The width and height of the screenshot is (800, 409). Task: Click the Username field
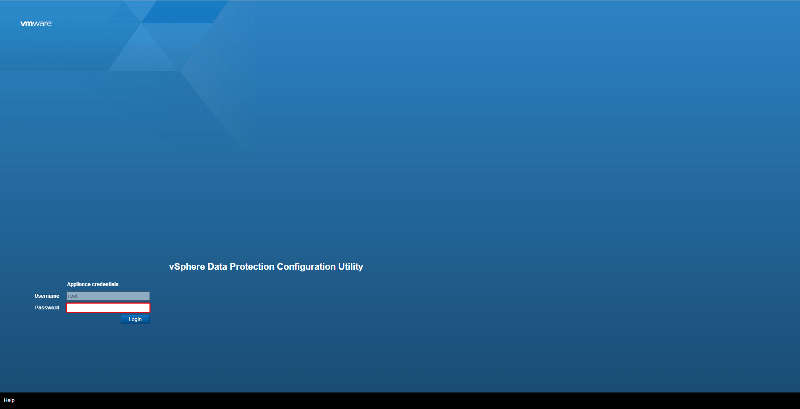(108, 296)
